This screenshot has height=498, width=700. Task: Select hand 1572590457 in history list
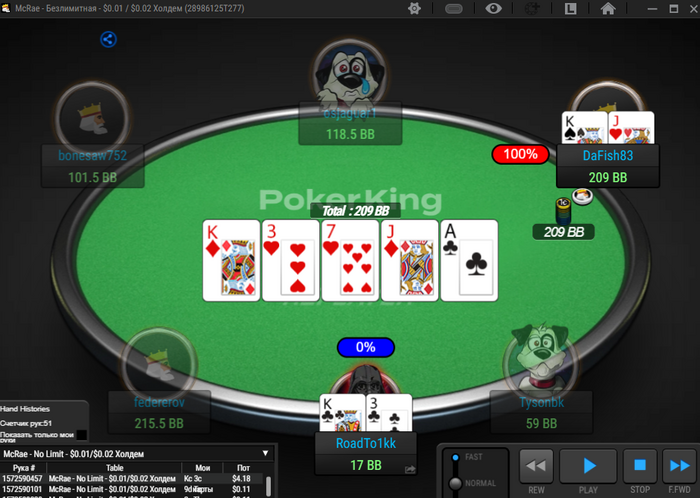click(x=133, y=478)
